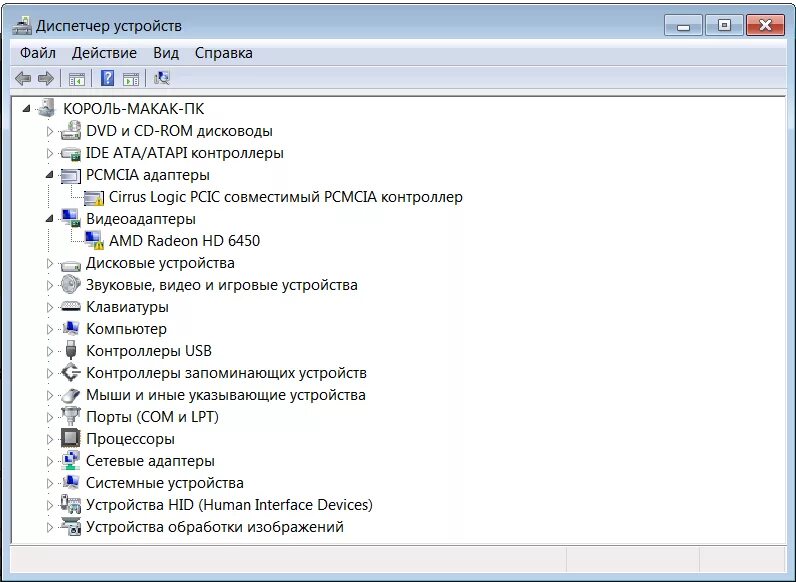
Task: Expand DVD и CD-ROM дисководы
Action: 49,131
